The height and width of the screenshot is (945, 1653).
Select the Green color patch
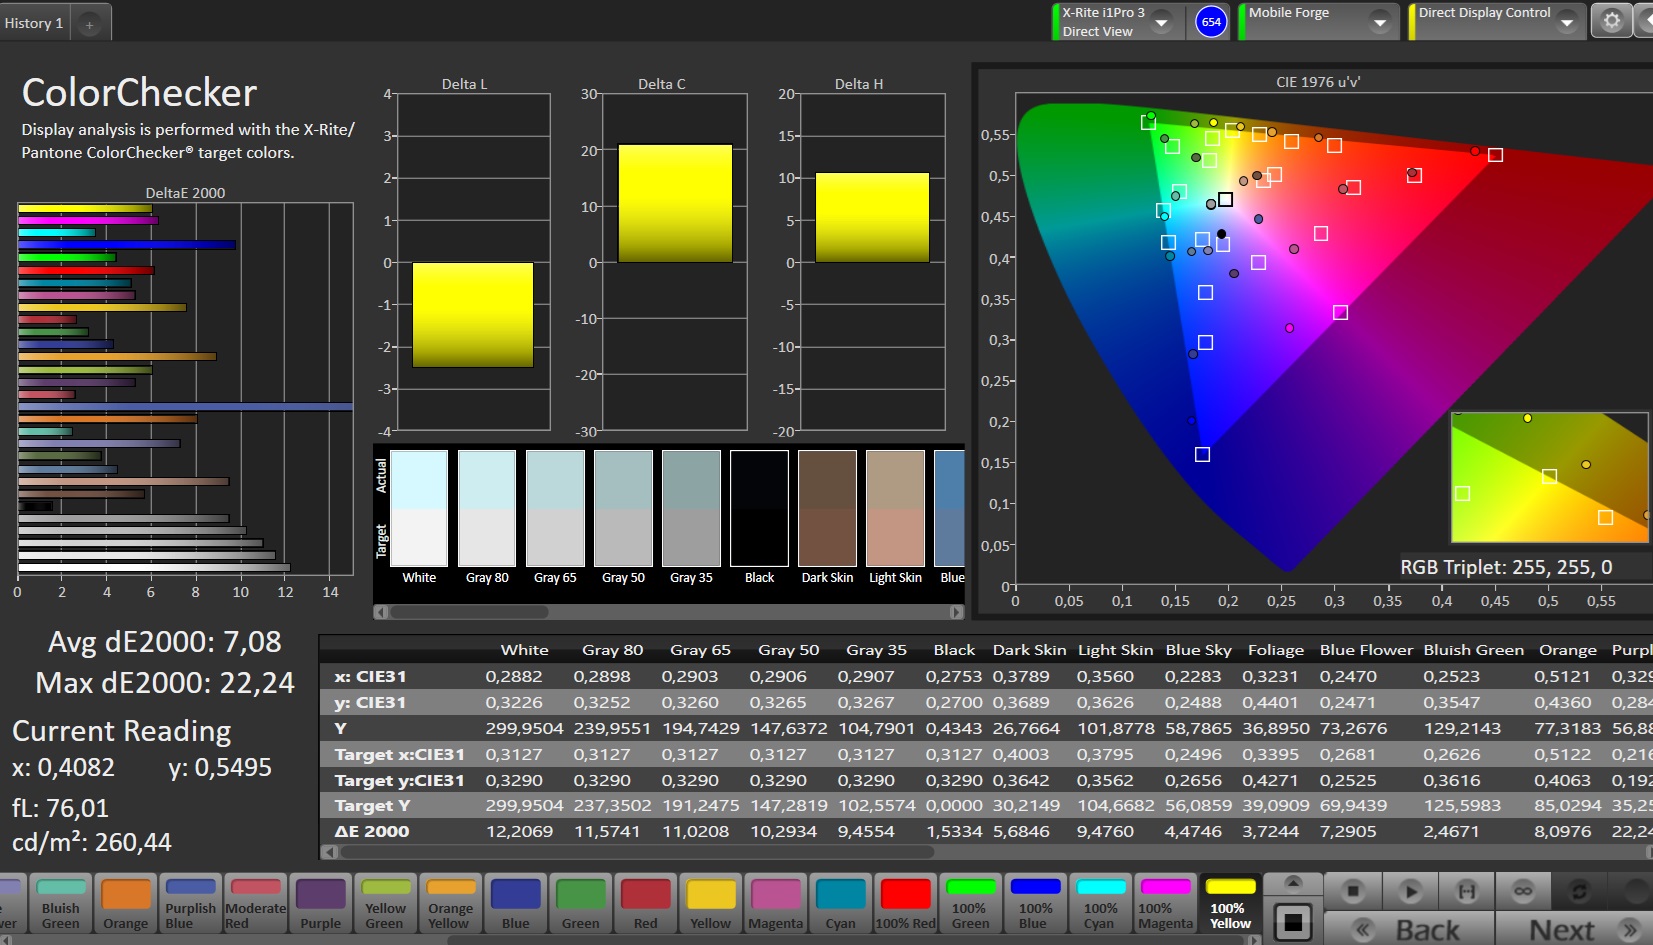pos(581,904)
